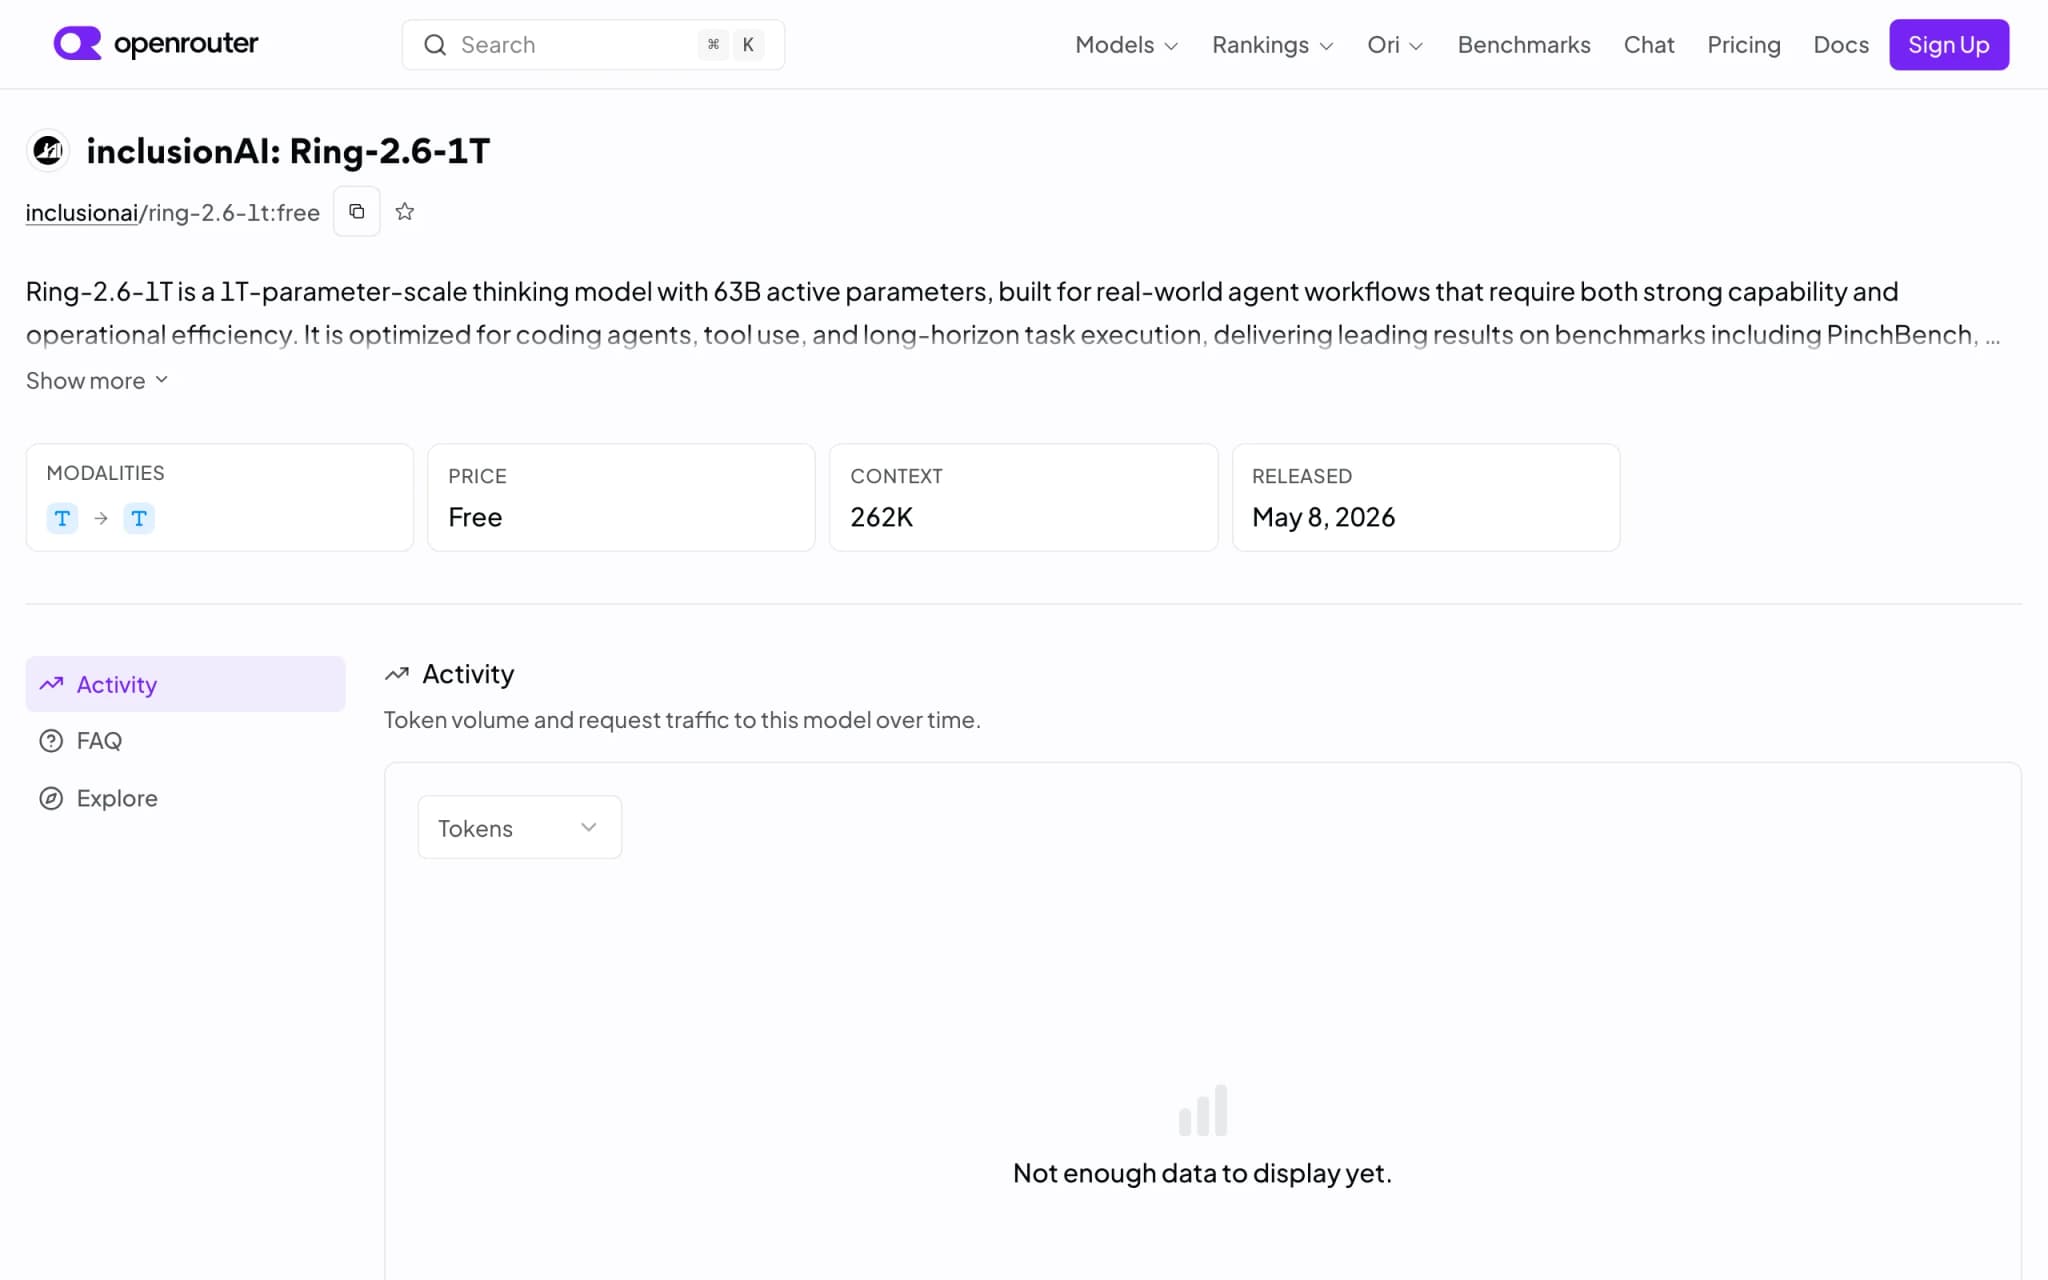Open the Chat page
The image size is (2048, 1280).
1649,45
